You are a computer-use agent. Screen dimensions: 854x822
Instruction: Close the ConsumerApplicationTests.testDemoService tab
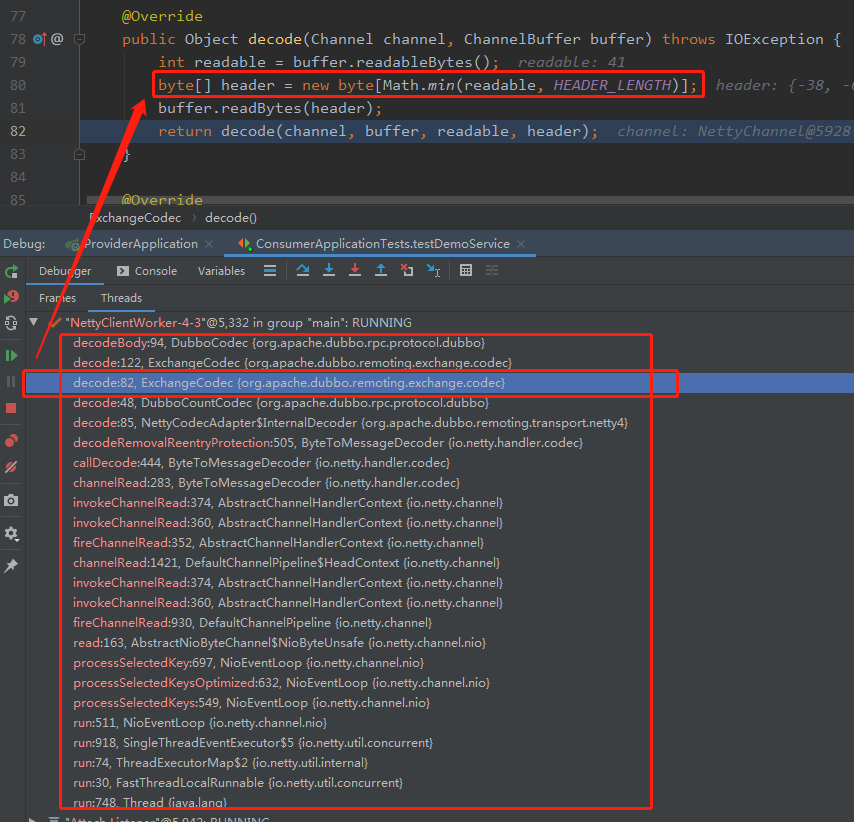[521, 244]
